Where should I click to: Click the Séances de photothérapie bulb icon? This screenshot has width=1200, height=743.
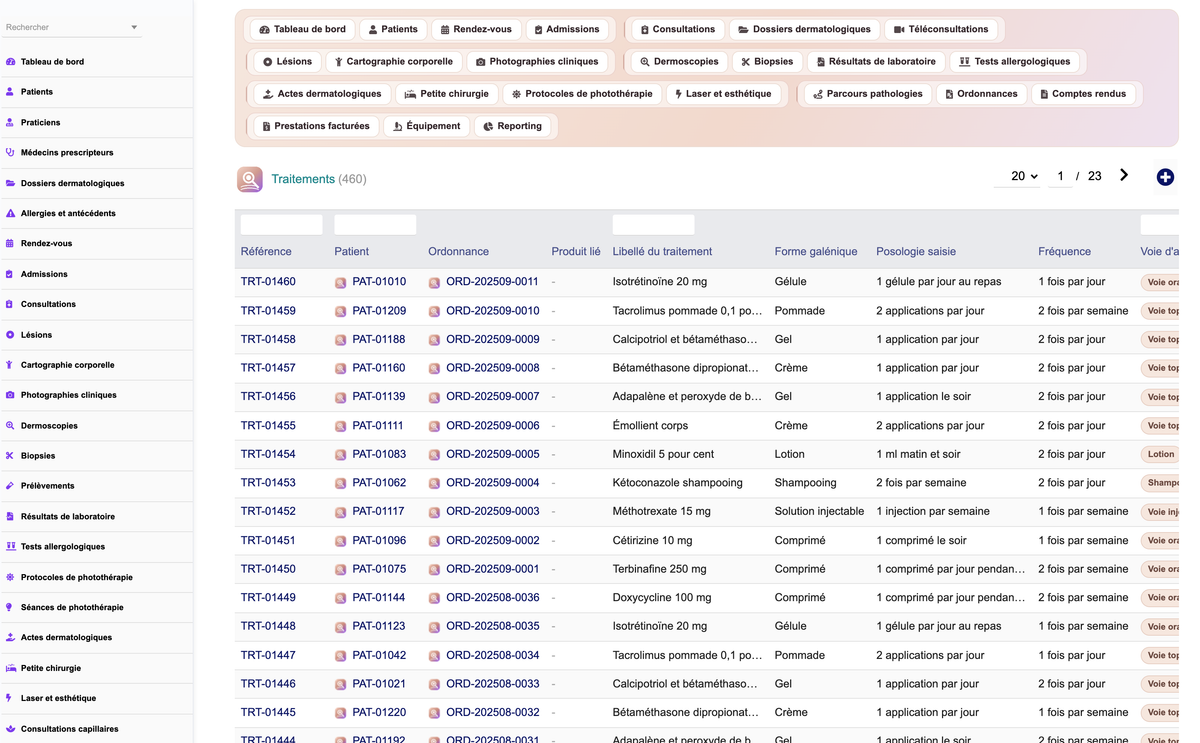(x=10, y=607)
